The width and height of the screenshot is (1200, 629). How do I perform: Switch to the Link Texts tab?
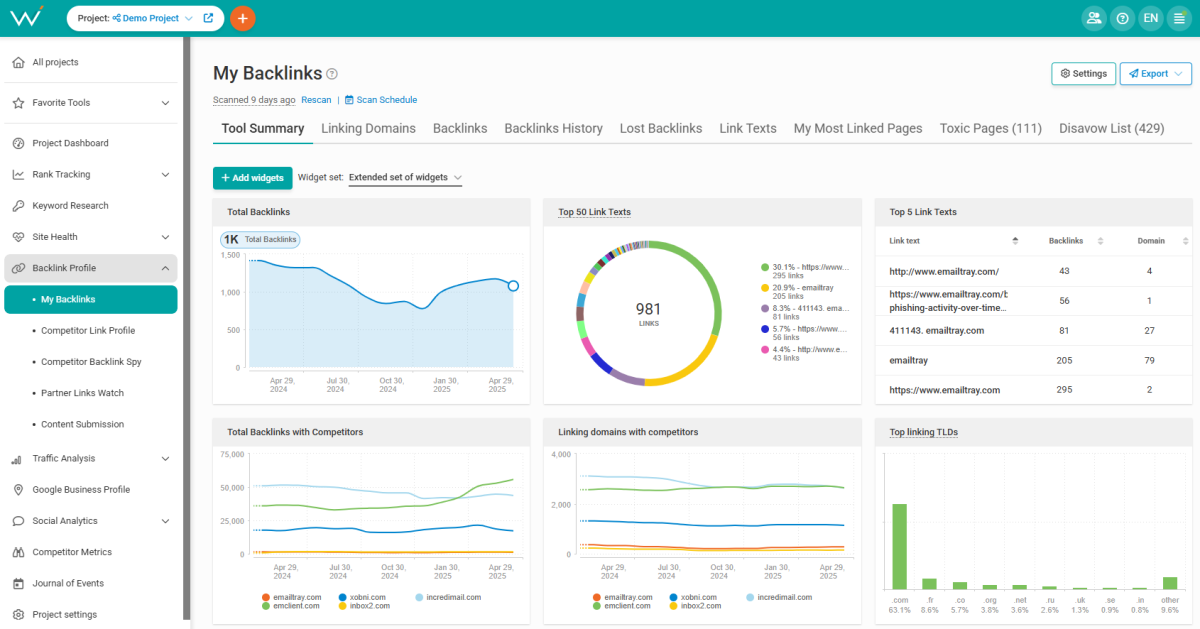tap(748, 128)
